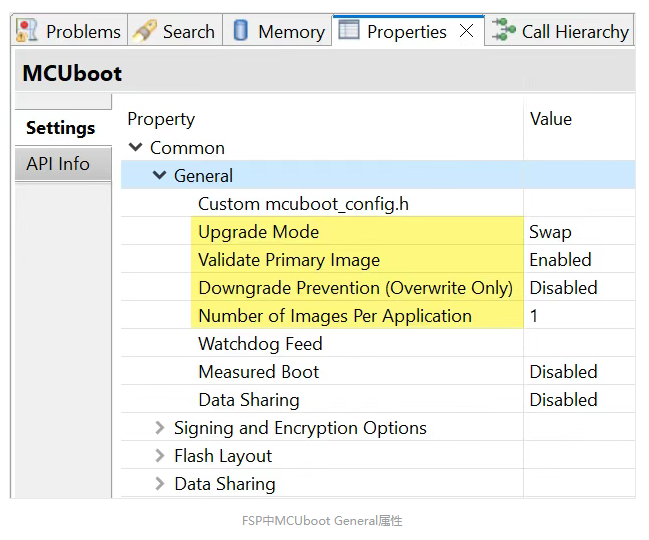
Task: Expand Signing and Encryption Options
Action: (160, 427)
